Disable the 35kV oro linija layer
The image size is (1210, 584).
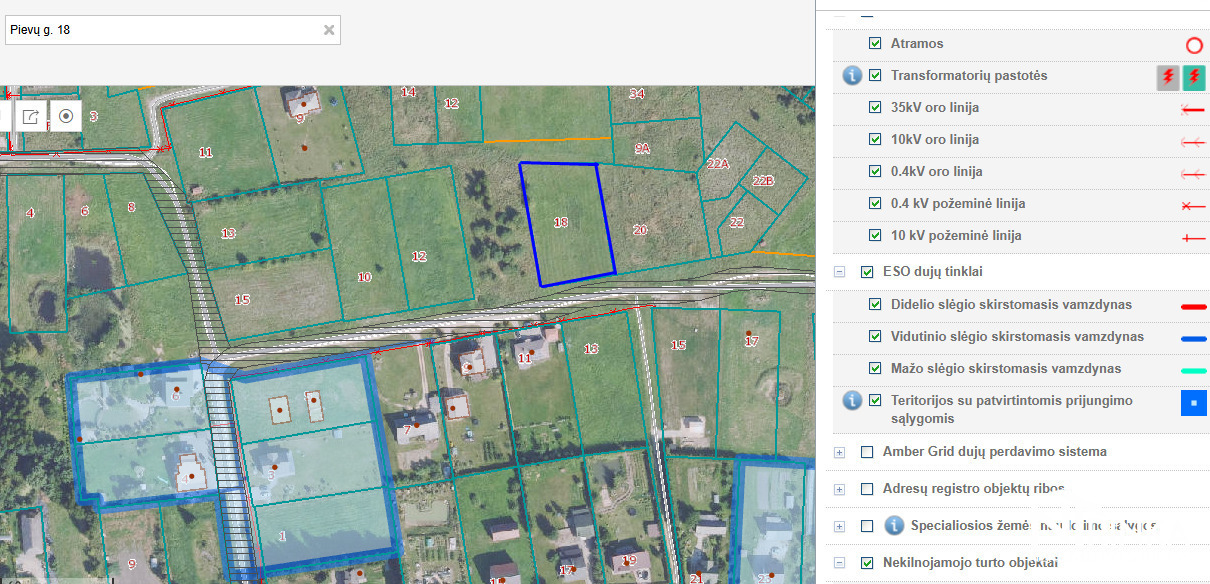coord(875,108)
